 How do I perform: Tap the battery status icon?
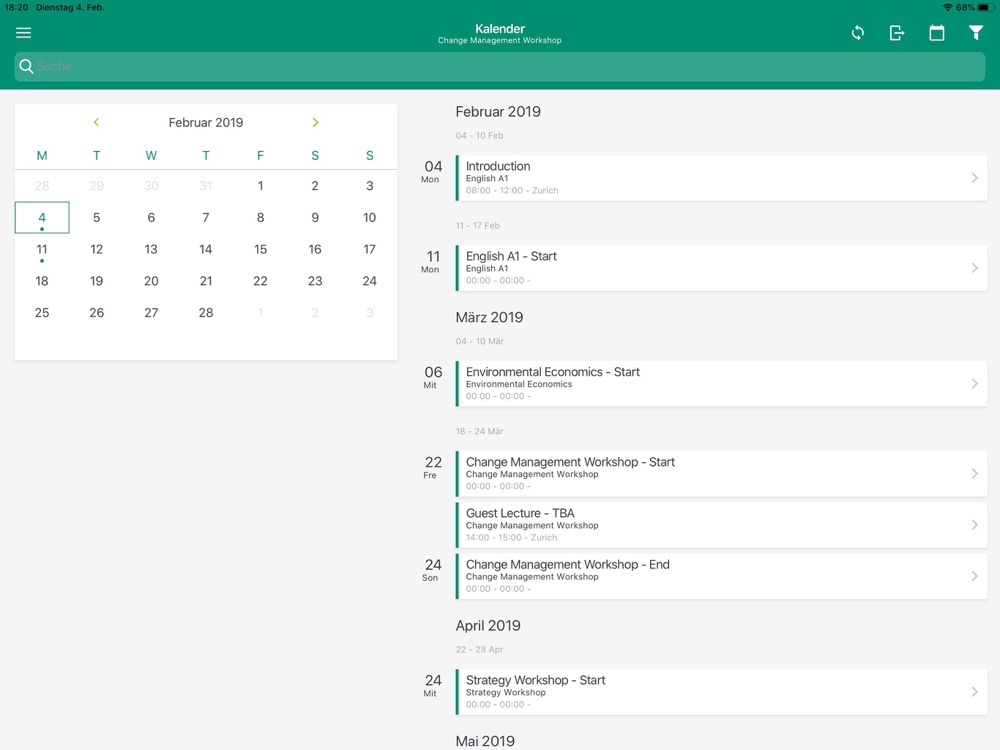coord(986,7)
